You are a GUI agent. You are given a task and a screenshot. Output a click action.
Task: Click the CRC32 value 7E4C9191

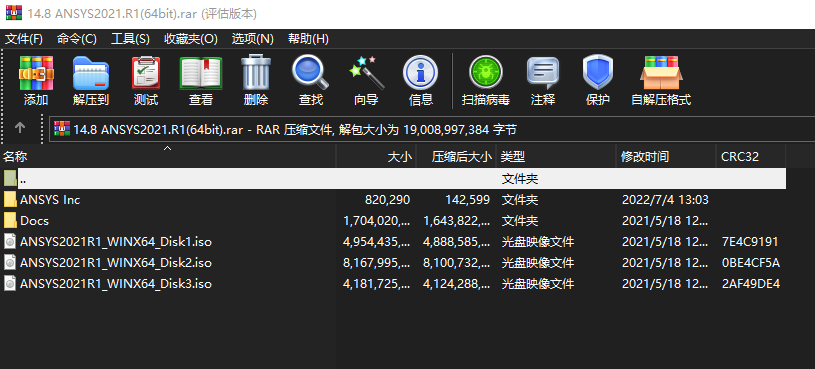coord(750,242)
